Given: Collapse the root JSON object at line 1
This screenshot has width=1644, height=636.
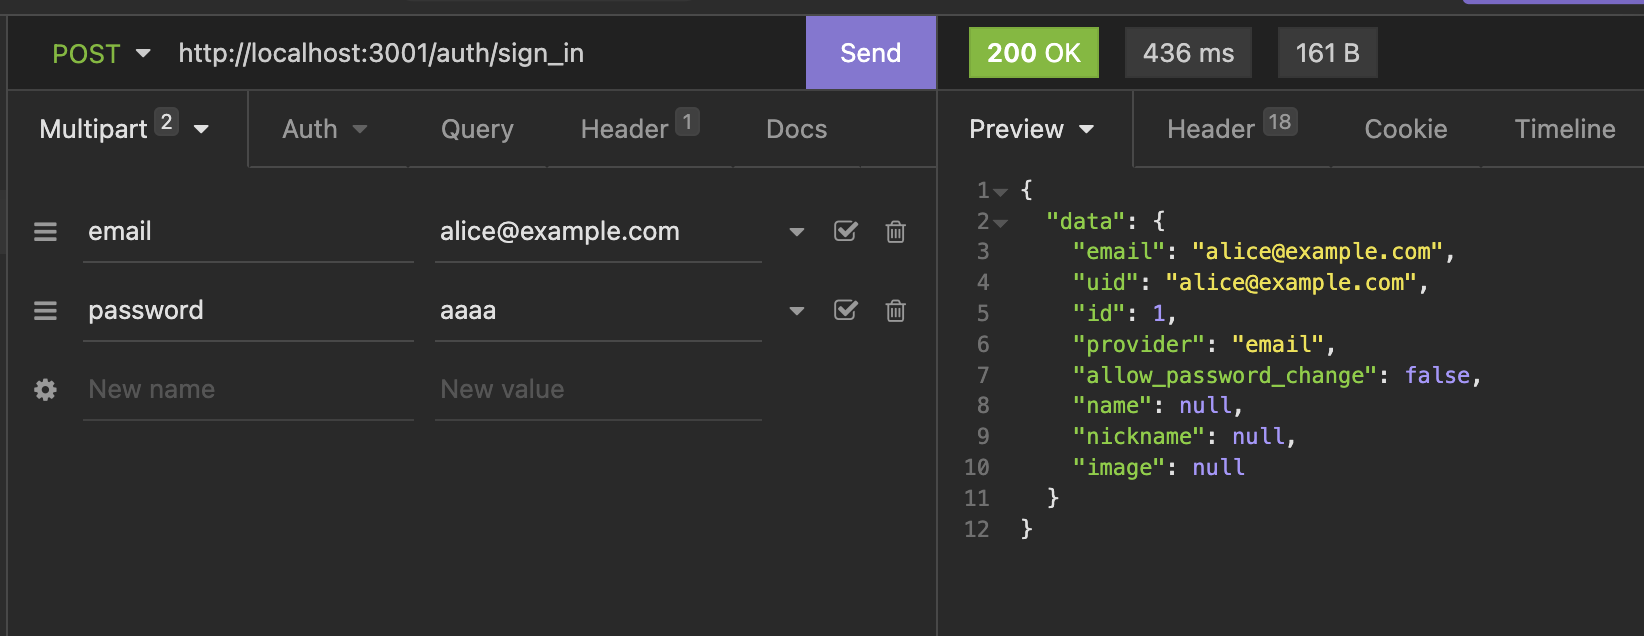Looking at the screenshot, I should click(1001, 191).
